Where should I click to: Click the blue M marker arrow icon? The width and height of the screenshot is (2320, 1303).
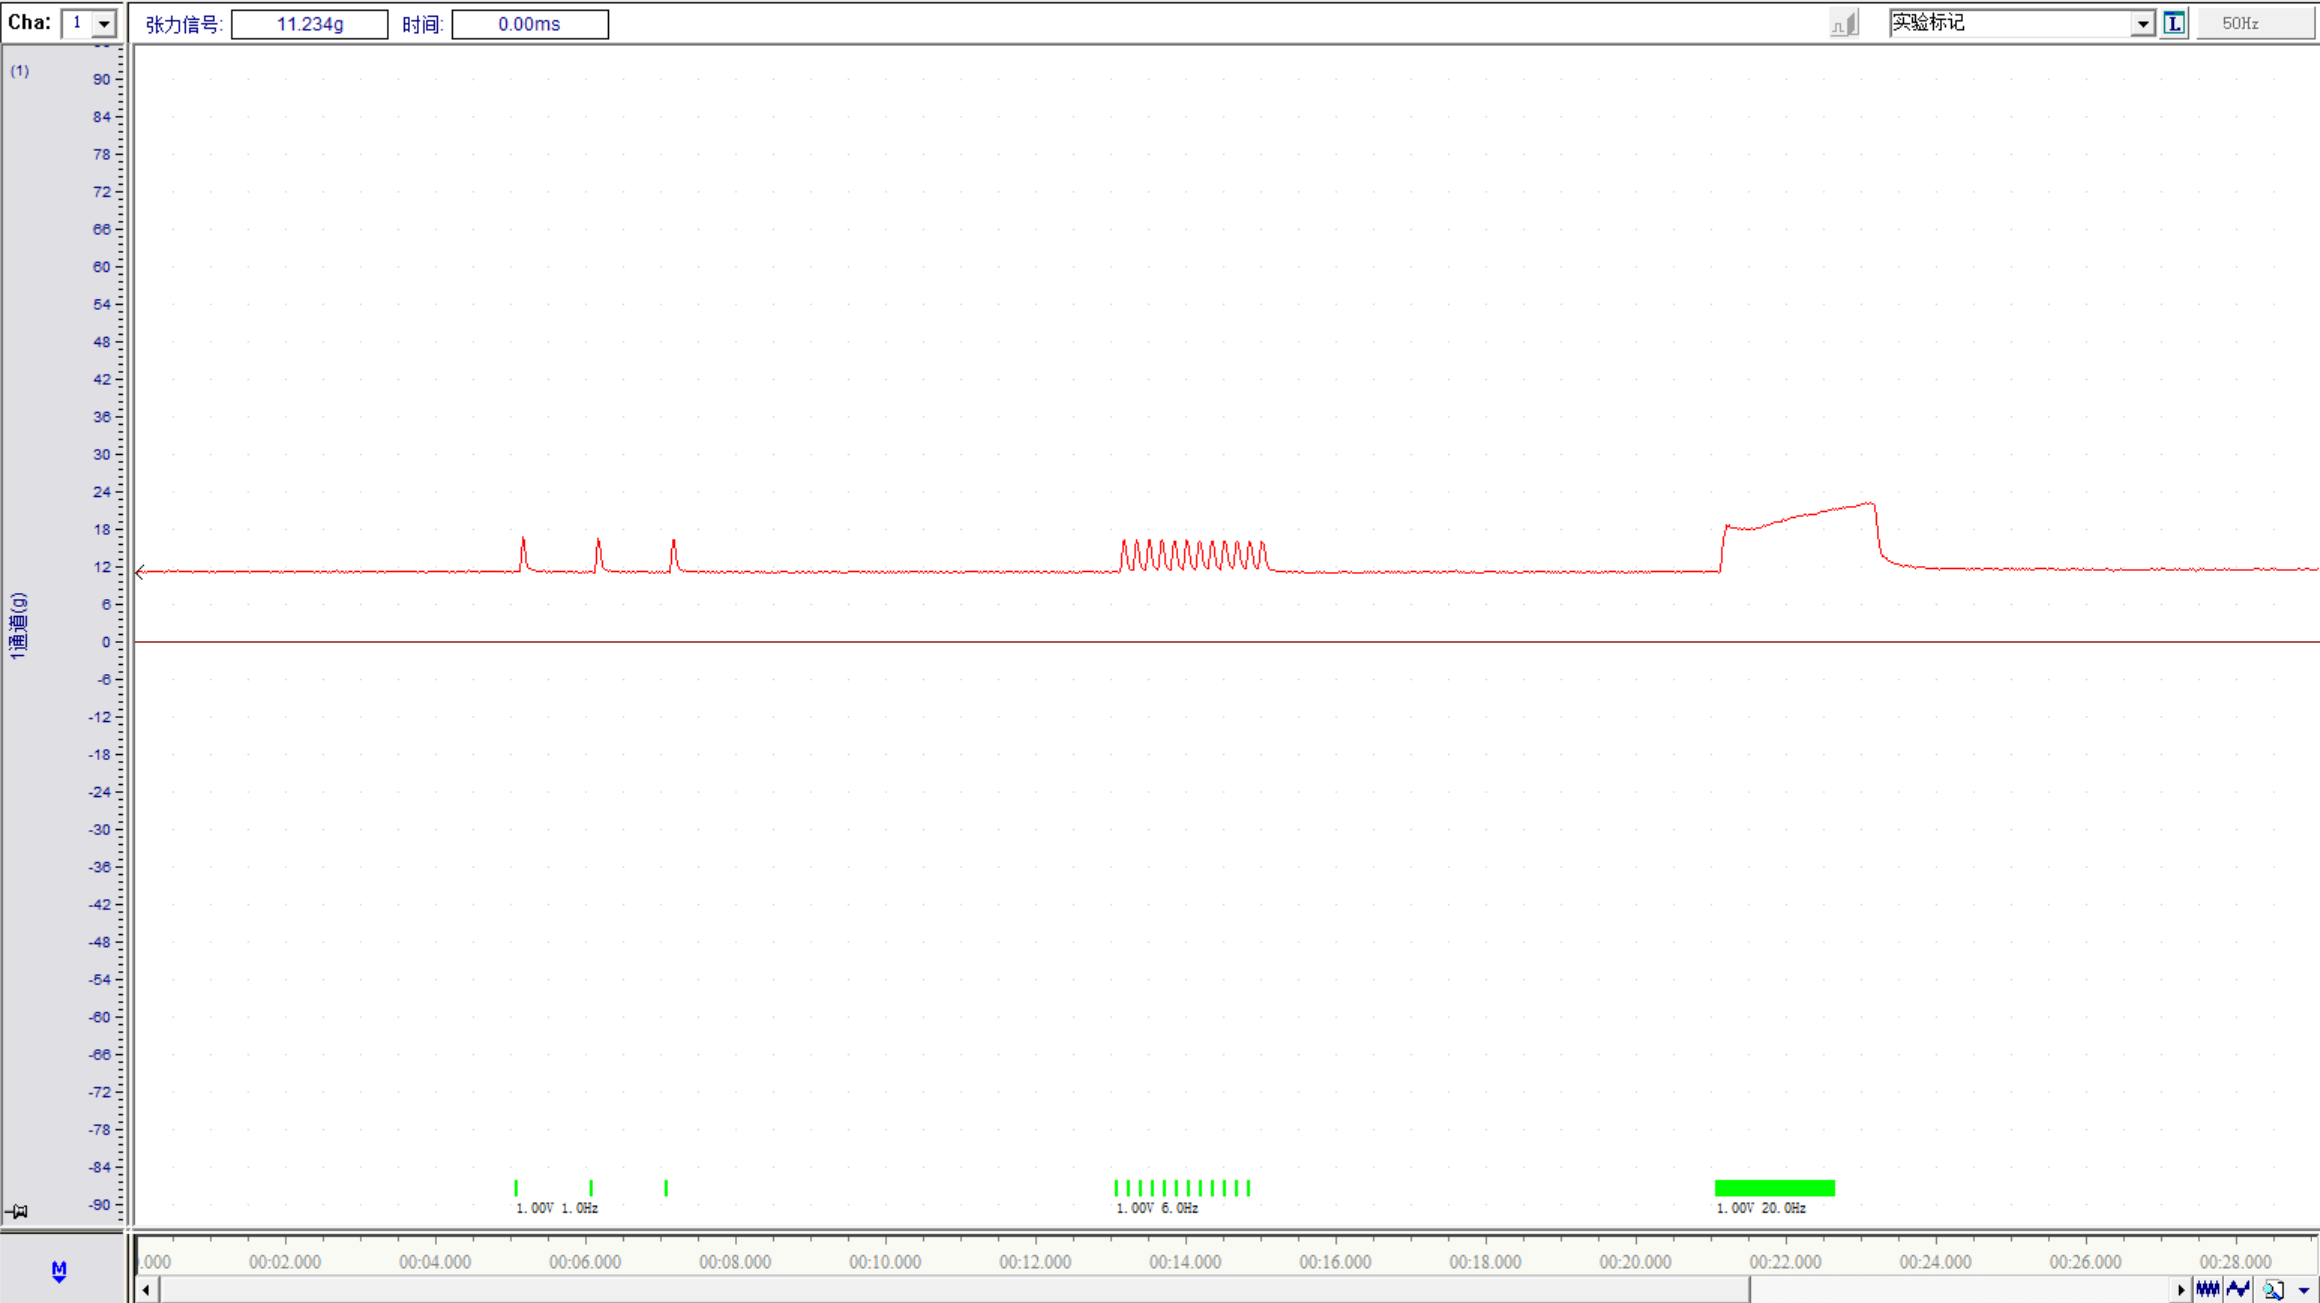[x=59, y=1271]
